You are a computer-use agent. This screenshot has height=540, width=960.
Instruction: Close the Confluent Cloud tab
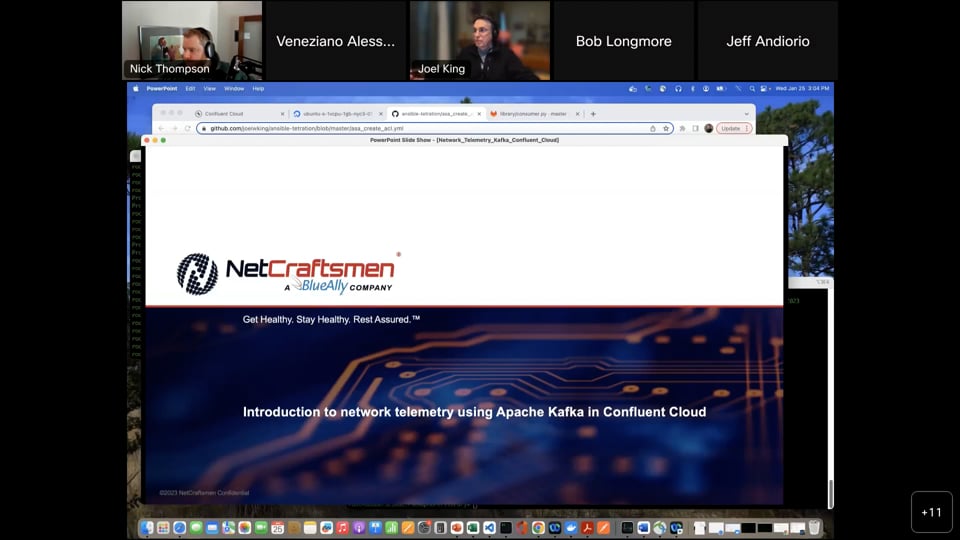coord(282,114)
